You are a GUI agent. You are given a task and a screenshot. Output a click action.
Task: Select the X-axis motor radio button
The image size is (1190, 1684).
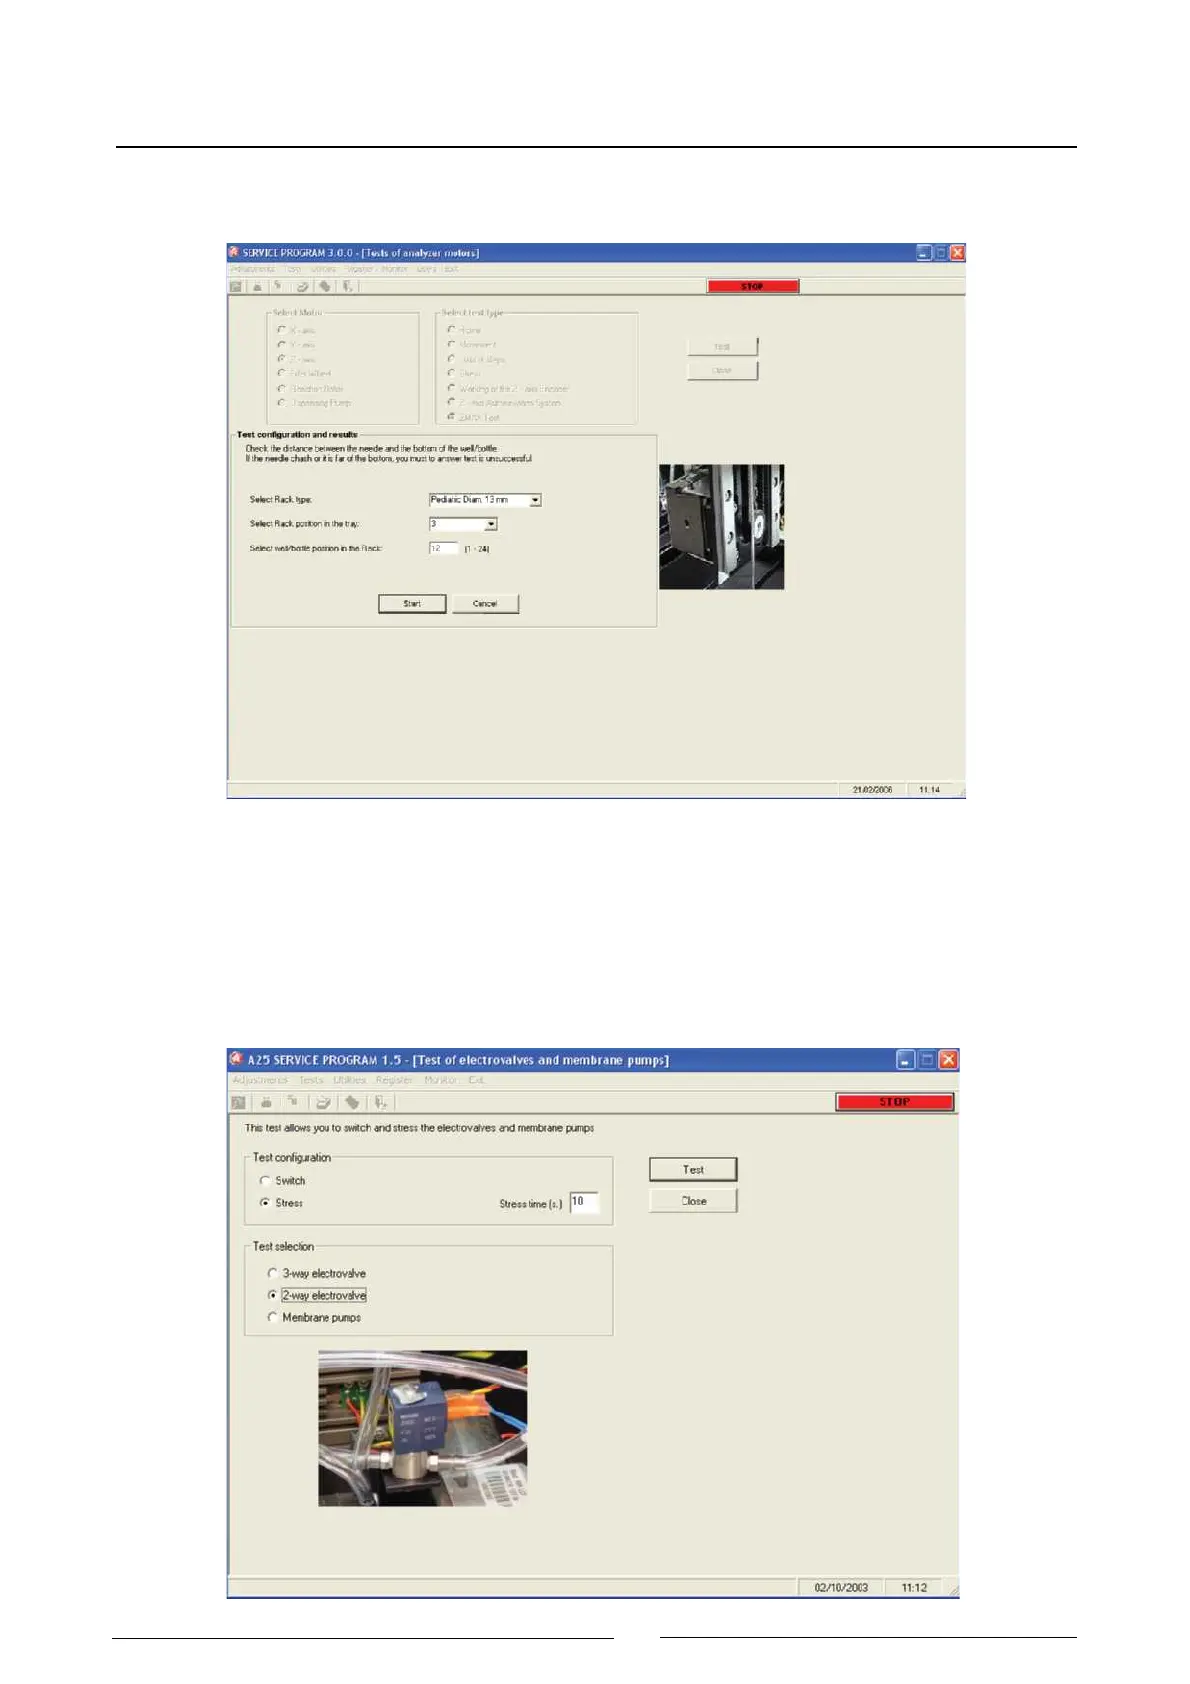click(282, 329)
